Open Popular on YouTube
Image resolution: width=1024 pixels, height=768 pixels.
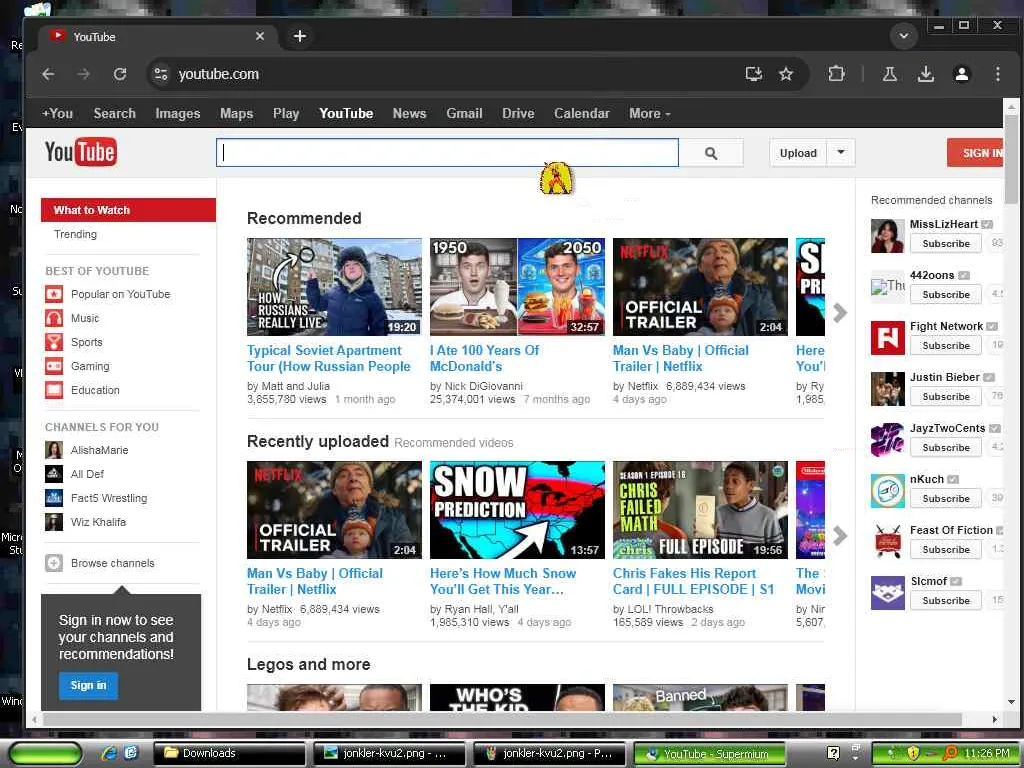(120, 295)
